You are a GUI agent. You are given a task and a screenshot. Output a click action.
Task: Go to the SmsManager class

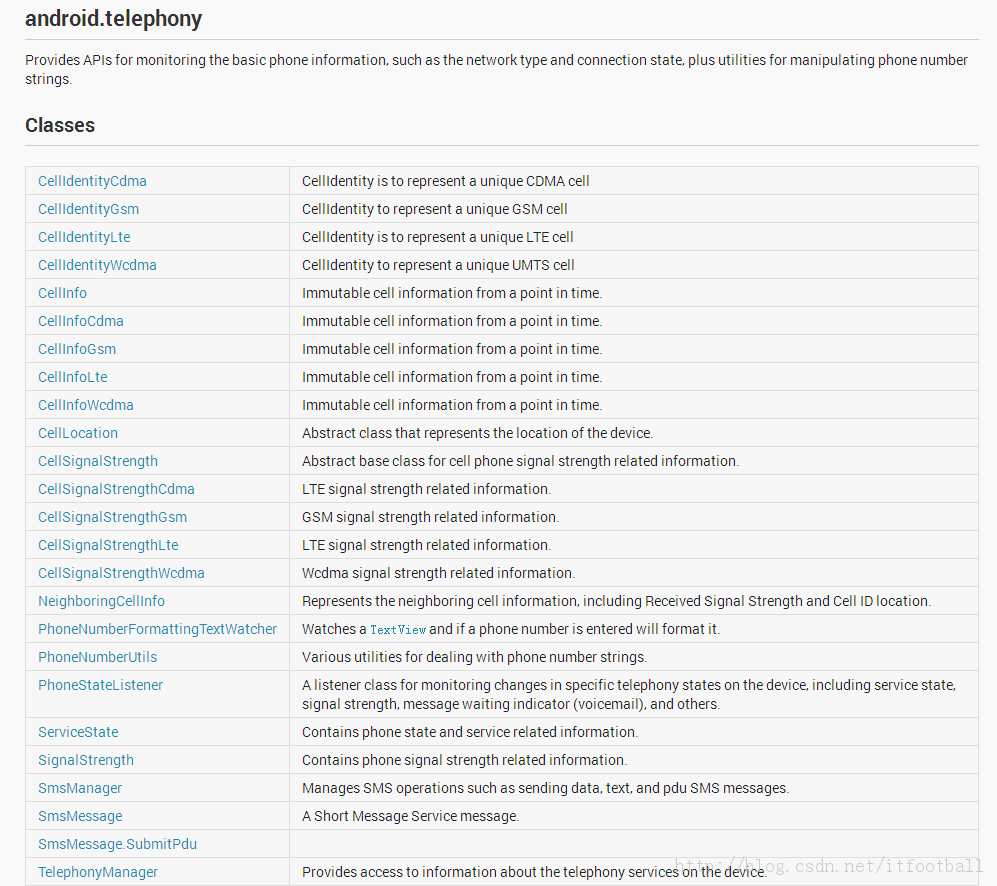(80, 788)
